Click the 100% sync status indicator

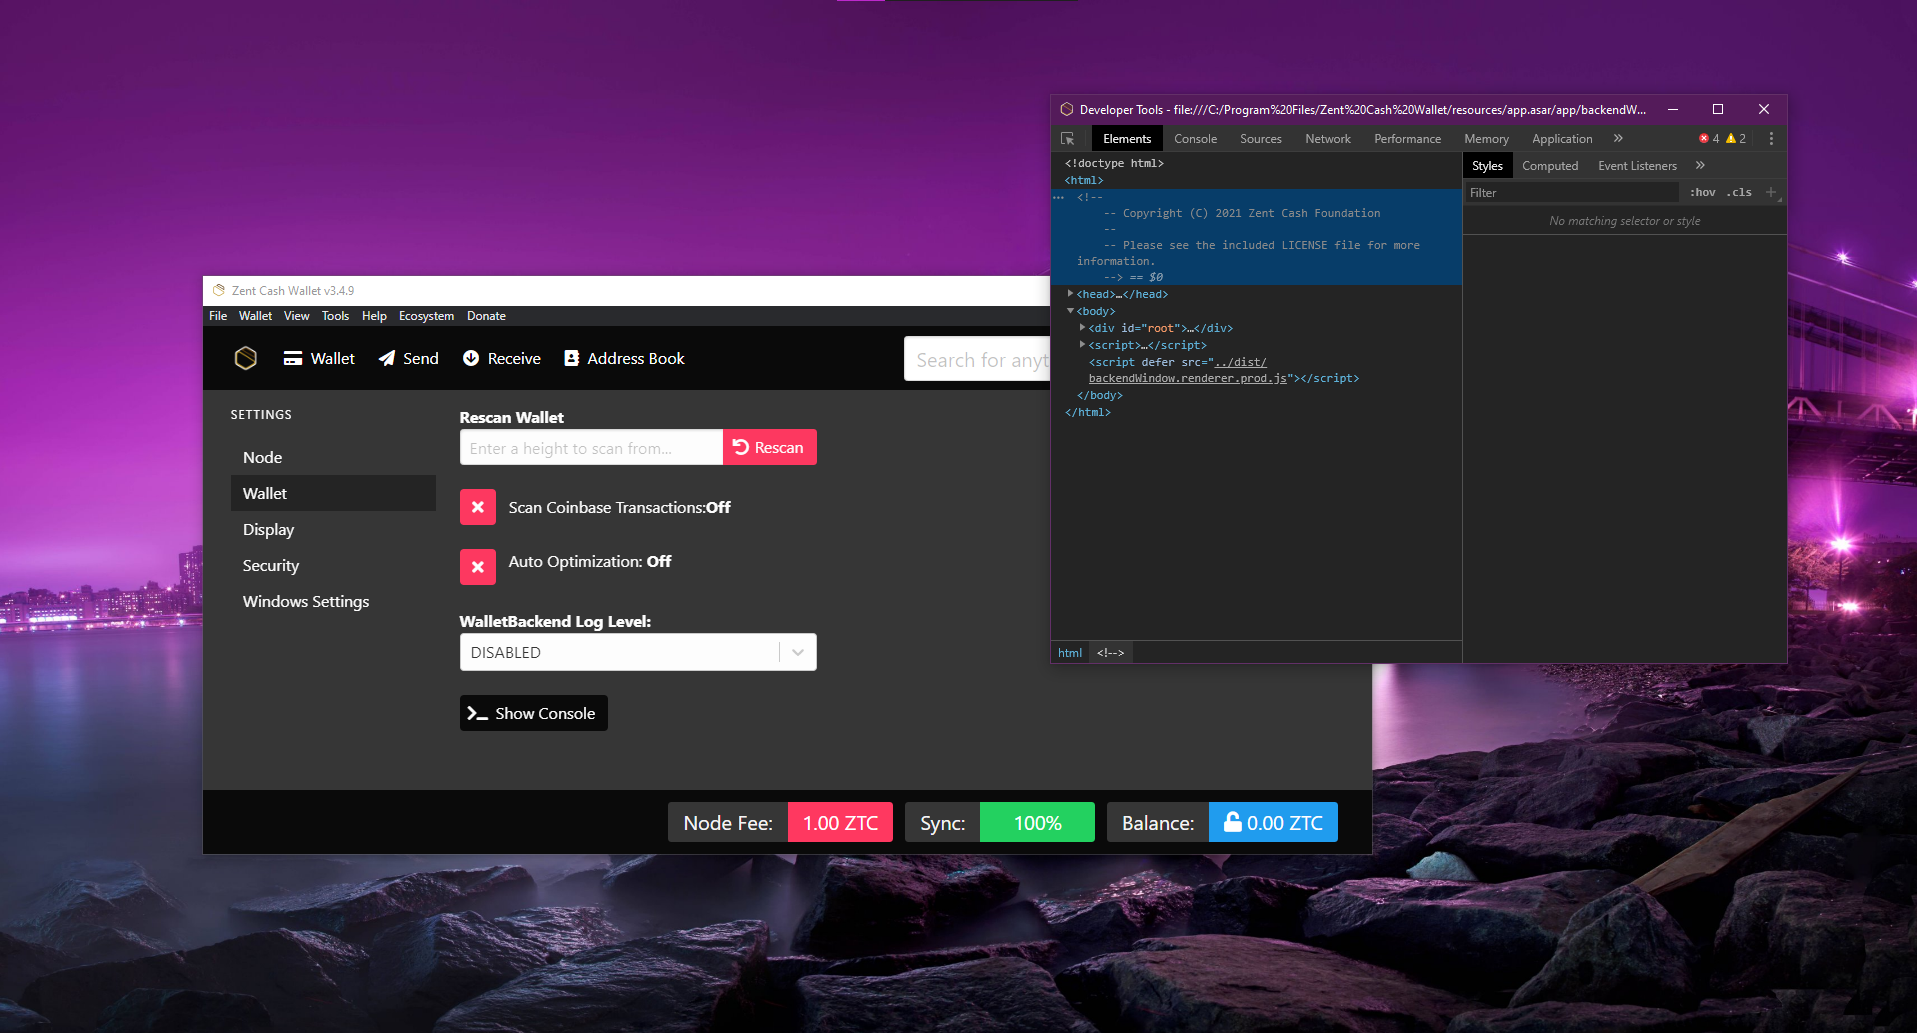click(1037, 822)
